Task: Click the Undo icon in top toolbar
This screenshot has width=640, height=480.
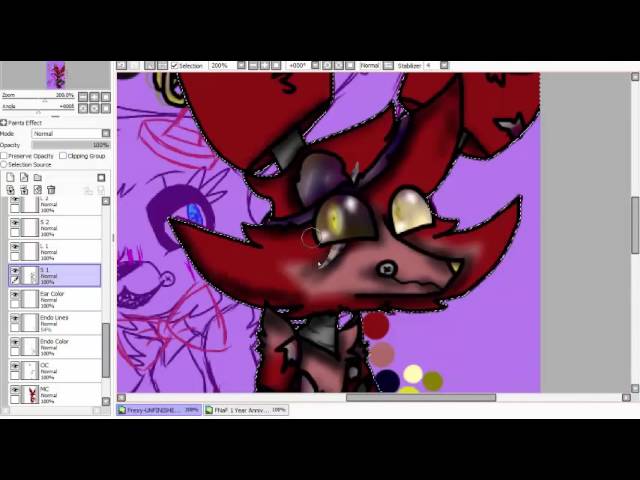Action: 121,65
